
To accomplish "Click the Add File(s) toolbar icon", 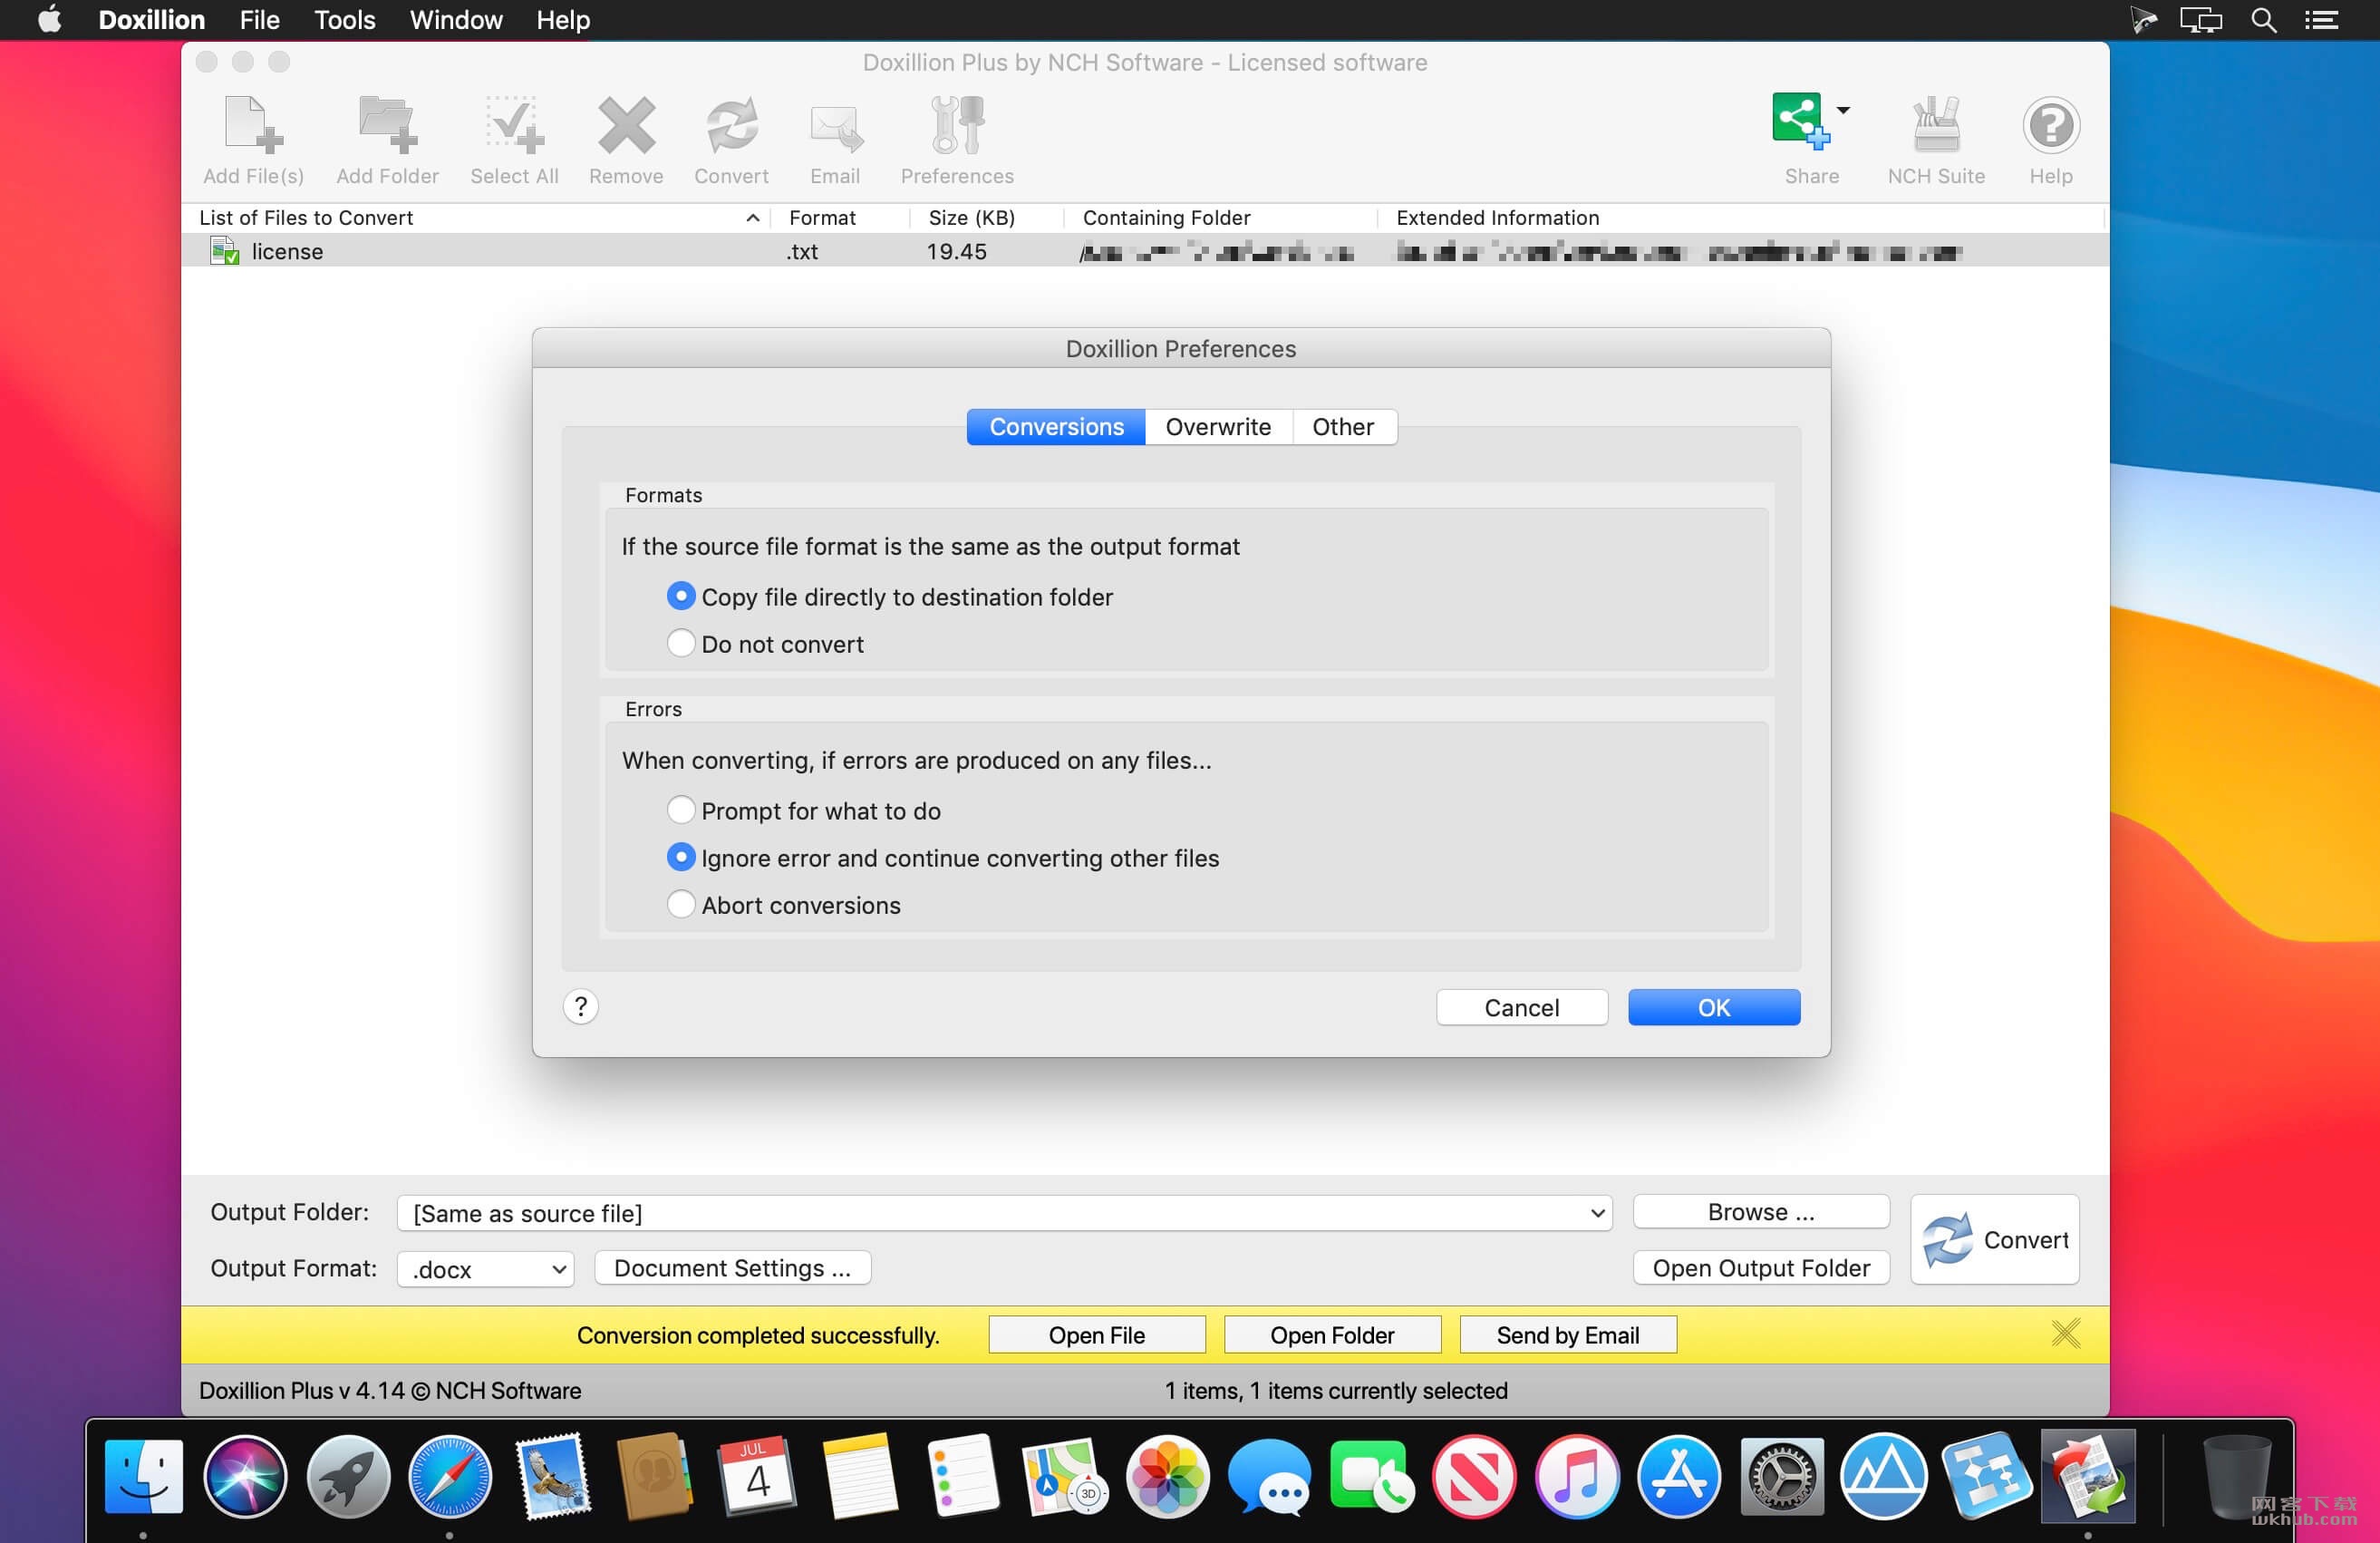I will click(253, 126).
